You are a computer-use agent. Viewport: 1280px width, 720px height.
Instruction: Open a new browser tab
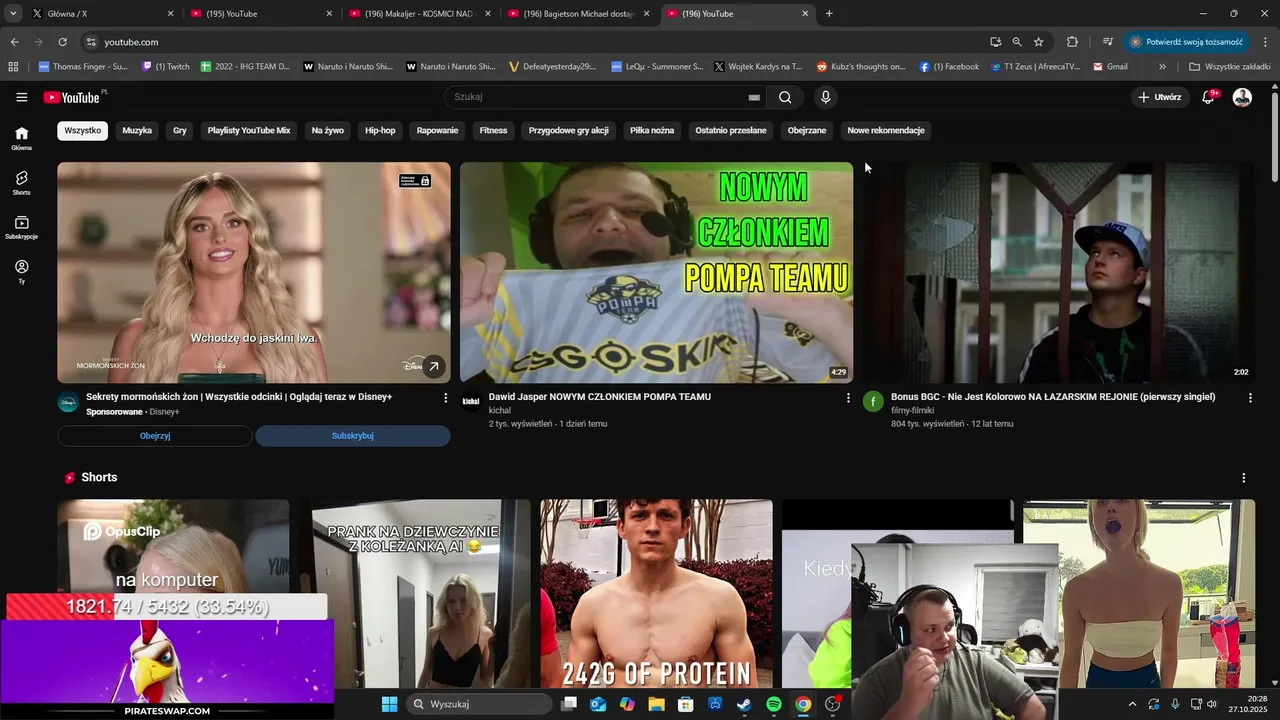[829, 14]
